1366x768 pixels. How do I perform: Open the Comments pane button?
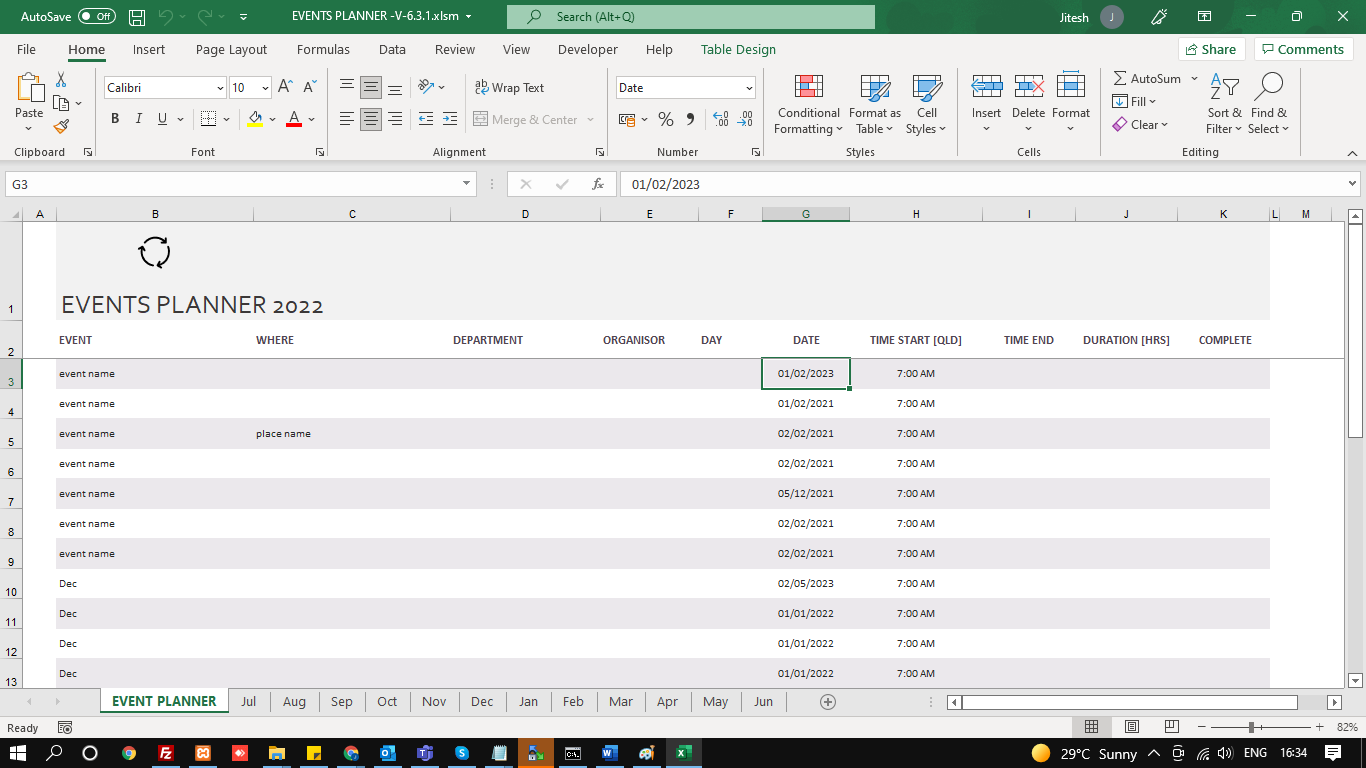(x=1303, y=50)
